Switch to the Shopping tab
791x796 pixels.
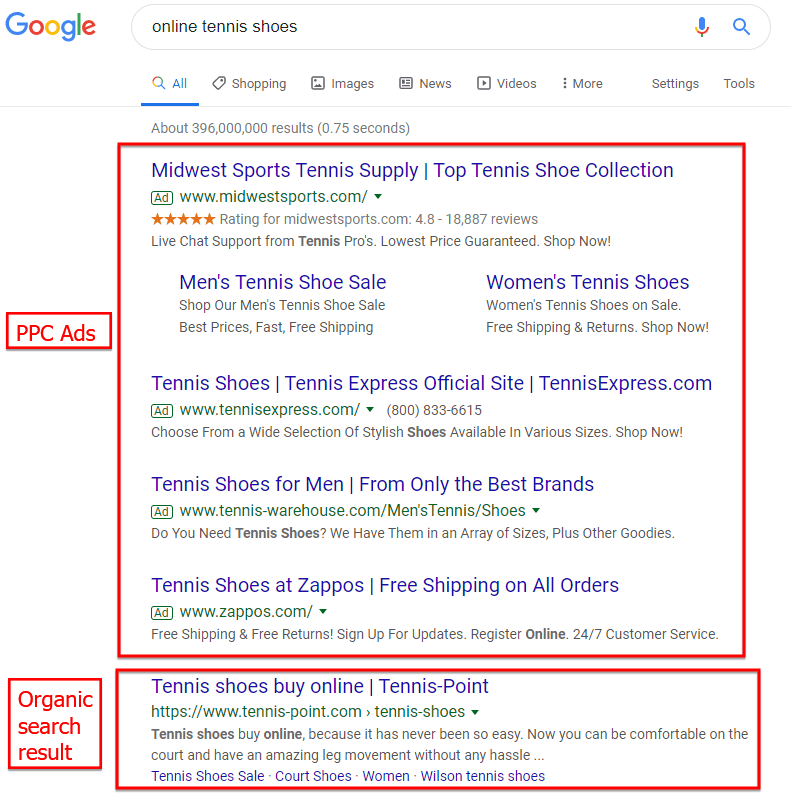[249, 83]
